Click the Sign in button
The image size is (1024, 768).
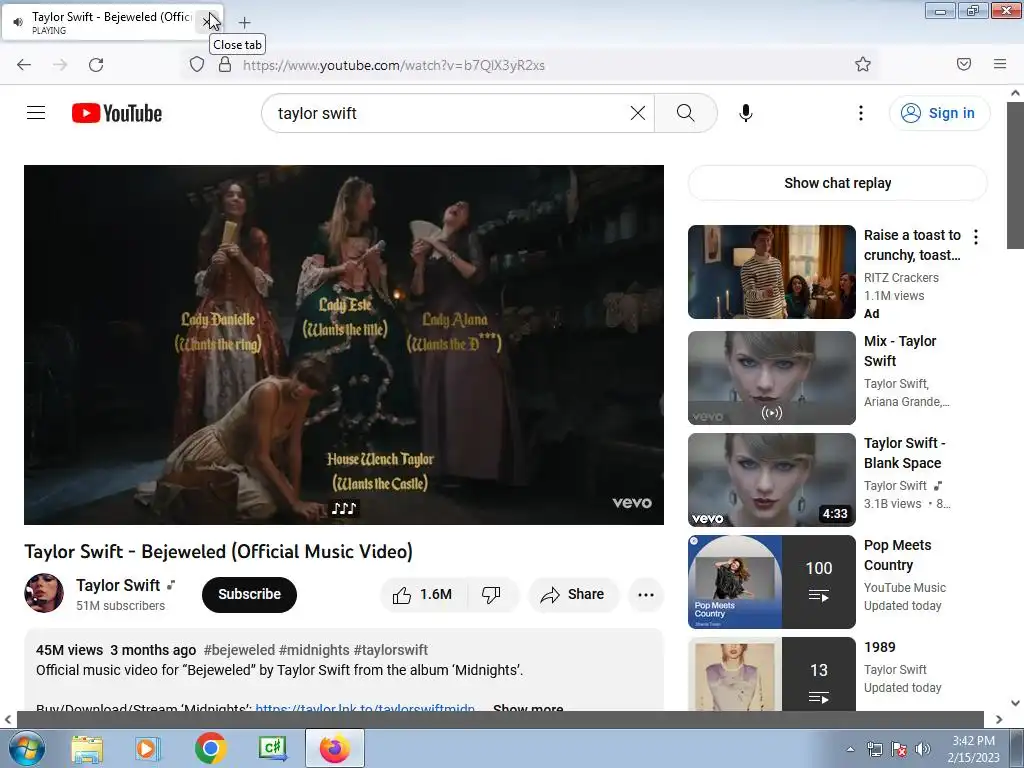point(939,113)
